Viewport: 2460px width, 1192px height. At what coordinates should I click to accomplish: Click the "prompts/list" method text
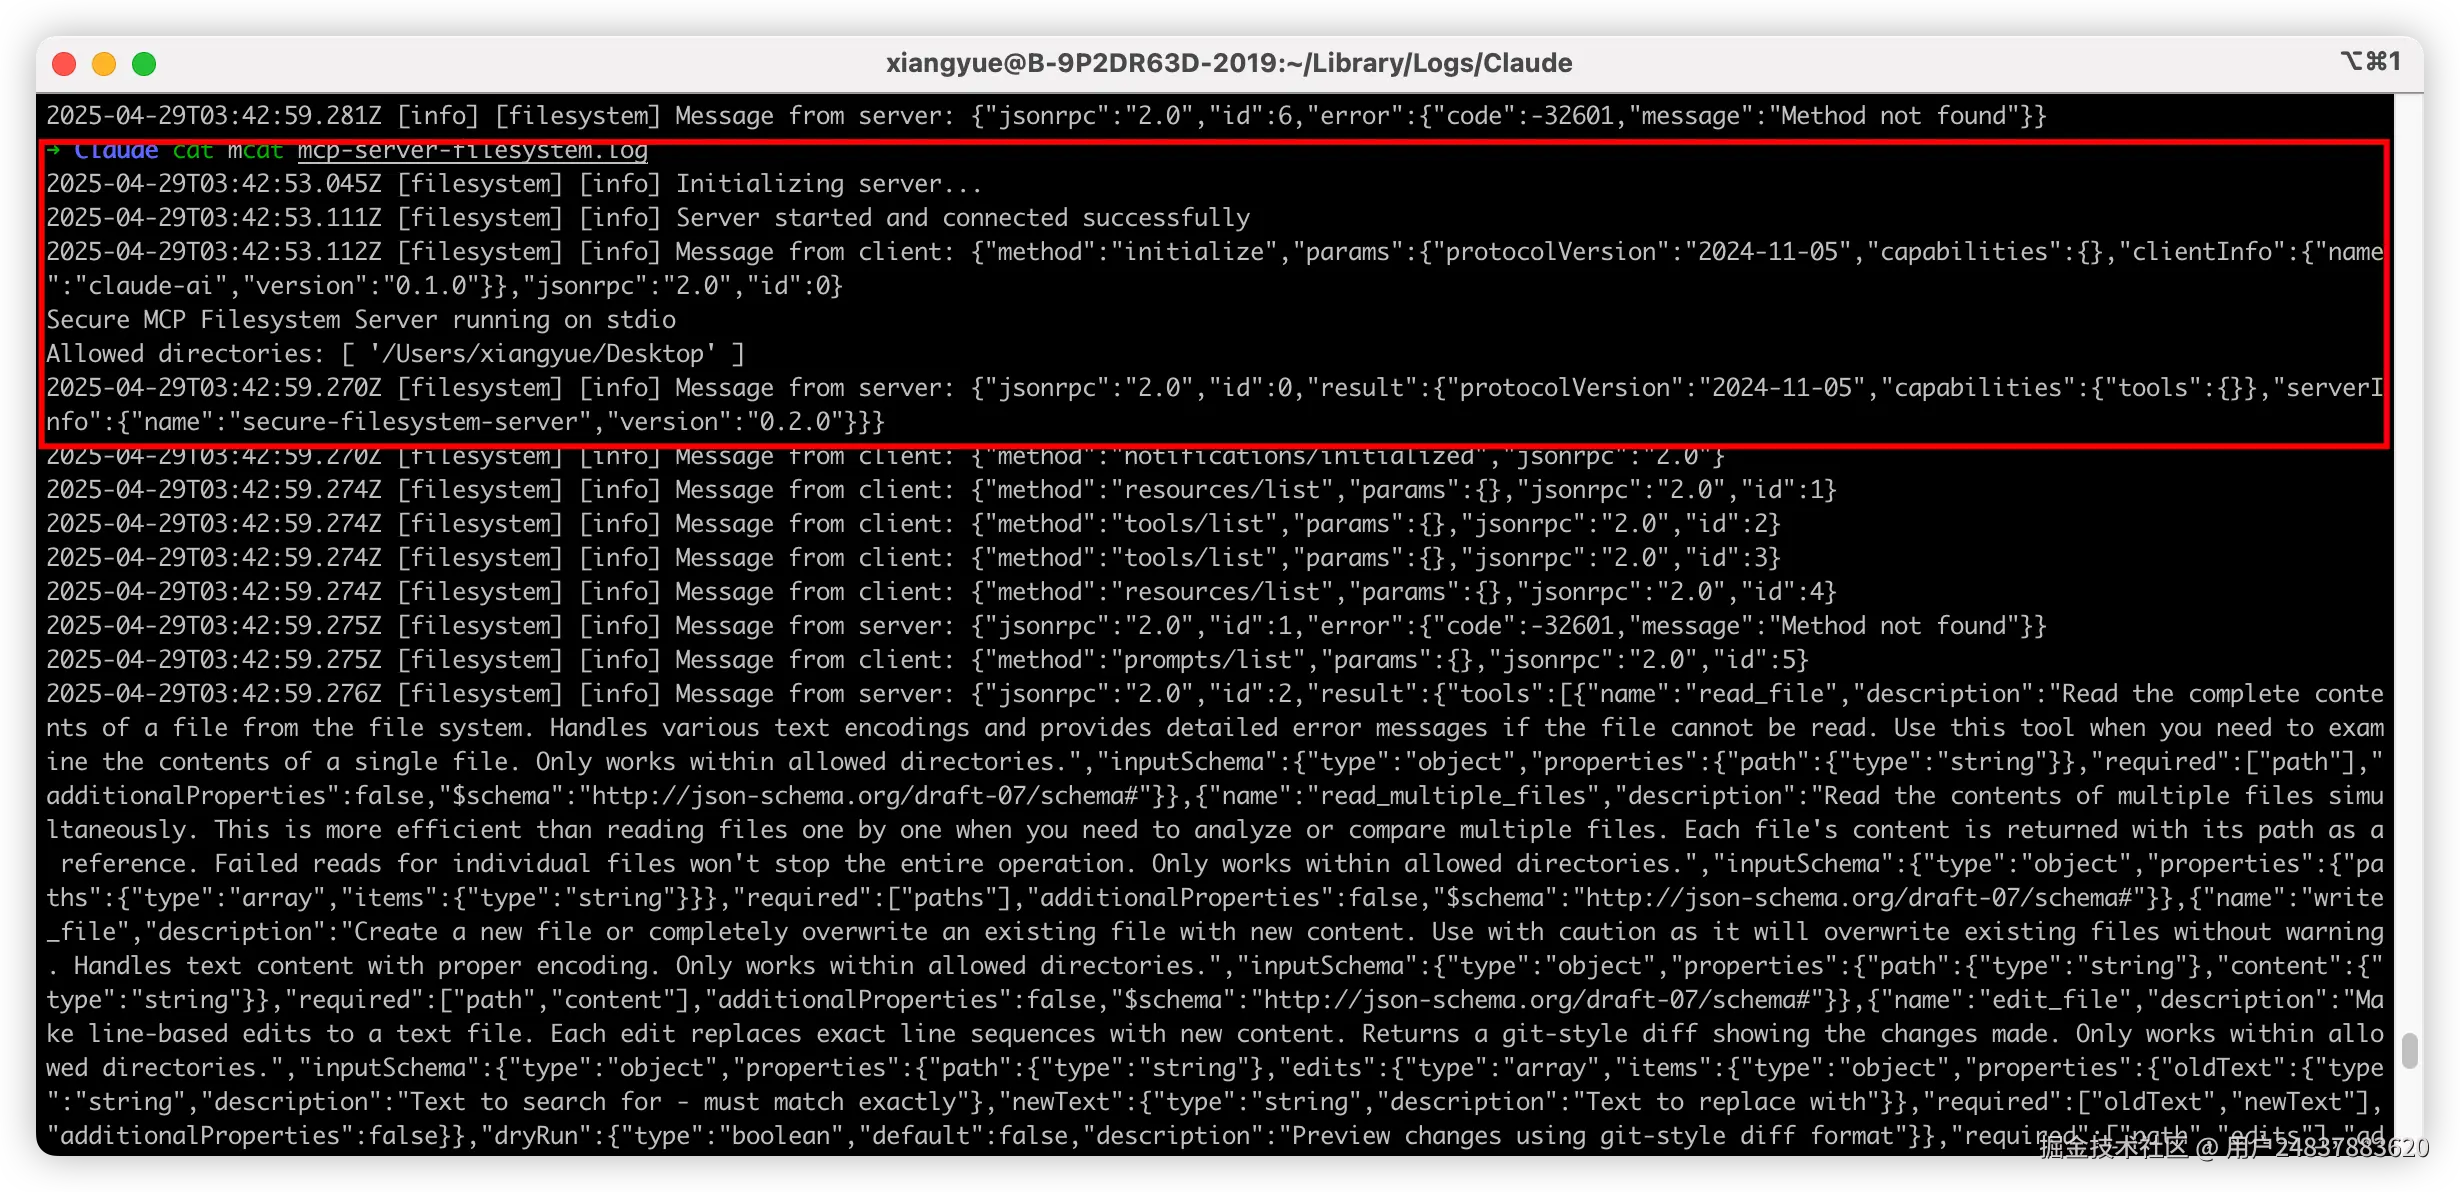[1208, 660]
